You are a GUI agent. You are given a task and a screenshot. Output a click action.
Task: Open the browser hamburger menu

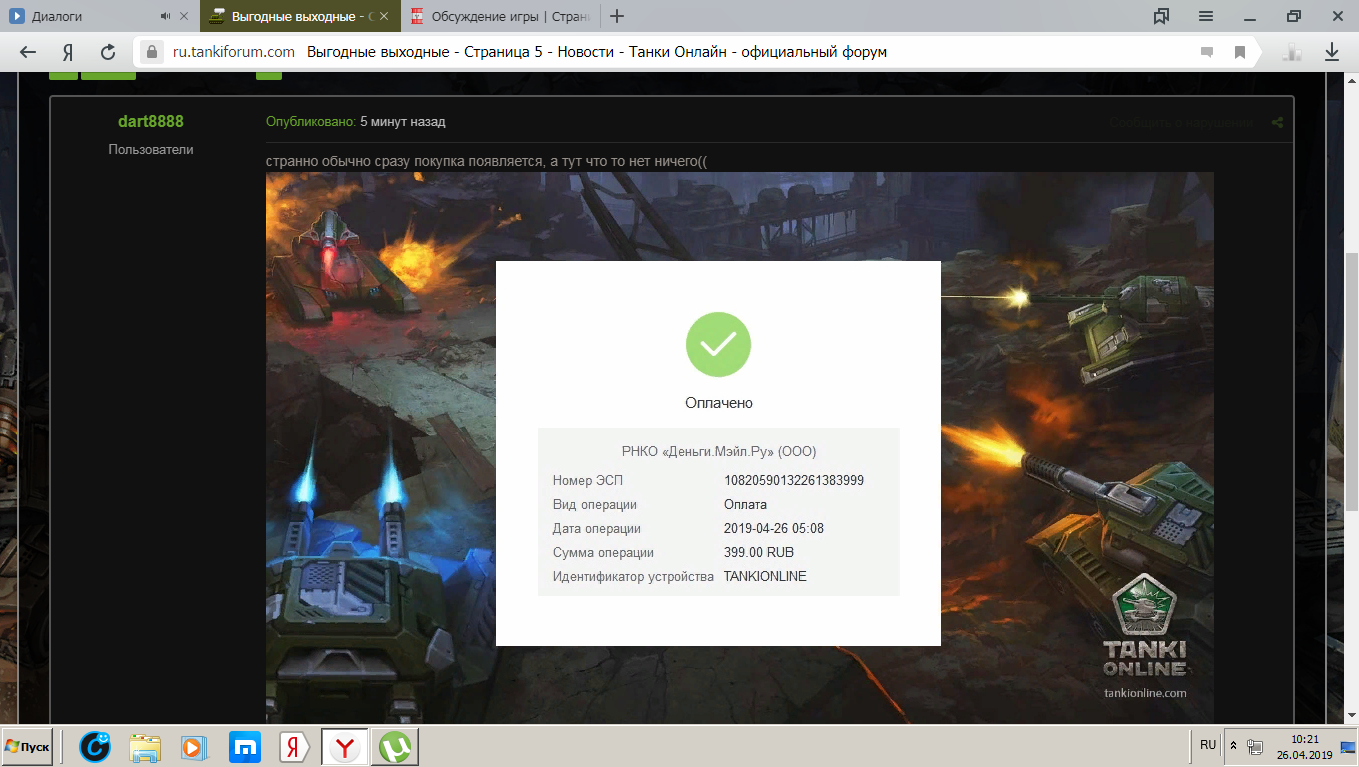pyautogui.click(x=1206, y=16)
